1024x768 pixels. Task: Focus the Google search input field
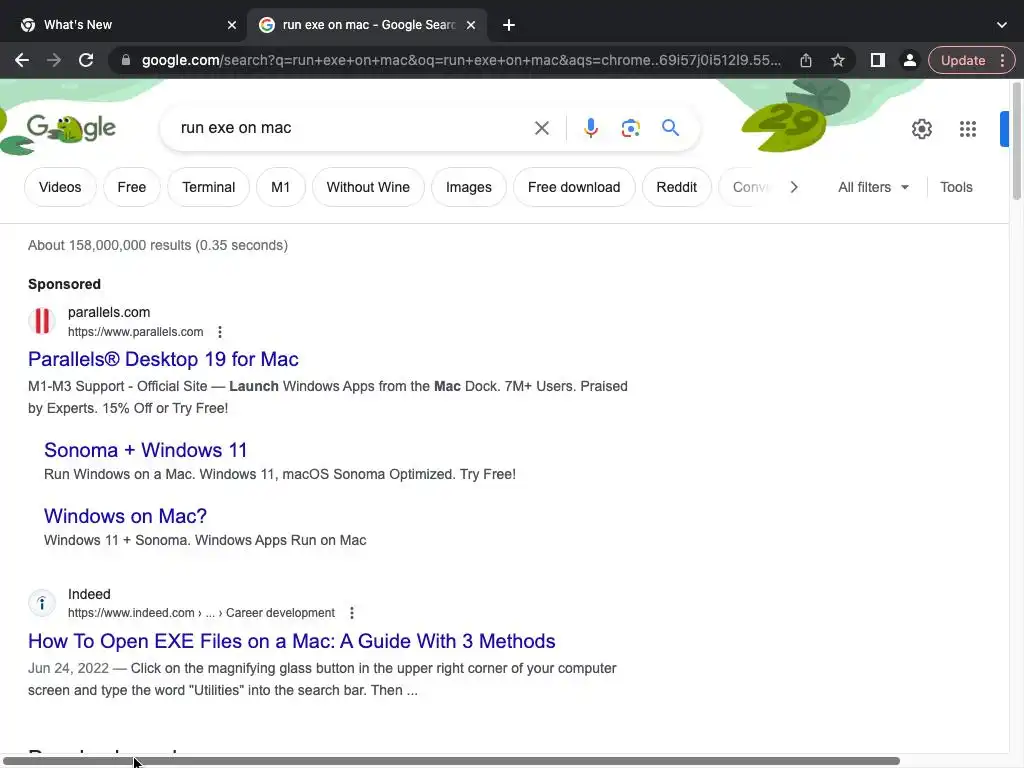[353, 128]
